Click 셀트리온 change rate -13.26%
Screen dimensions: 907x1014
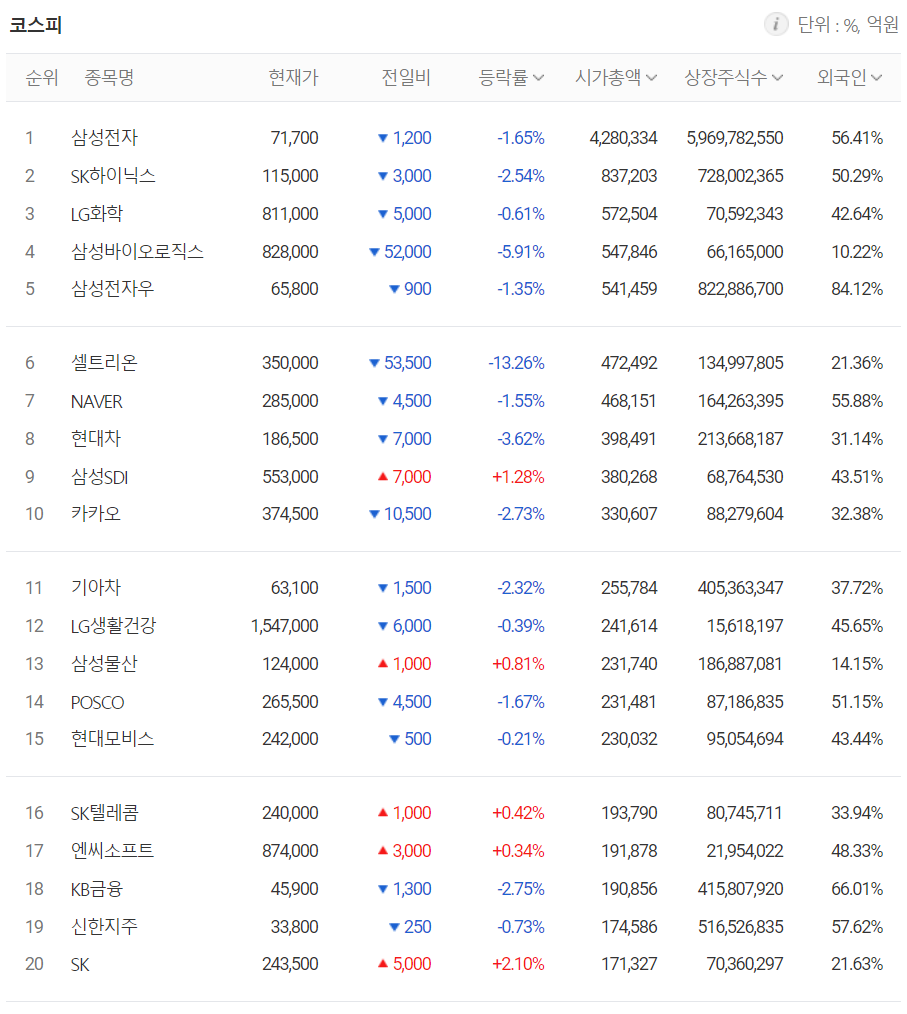[x=517, y=363]
